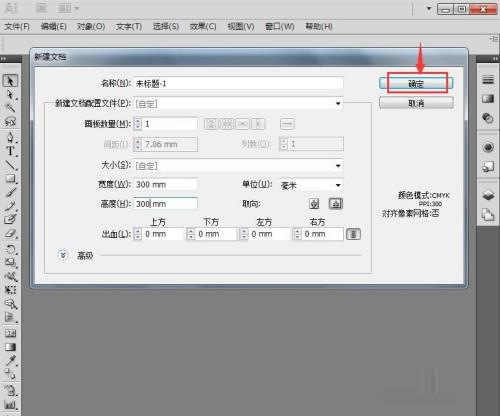Open the Artboards panel icon
The image size is (500, 416).
tap(488, 214)
